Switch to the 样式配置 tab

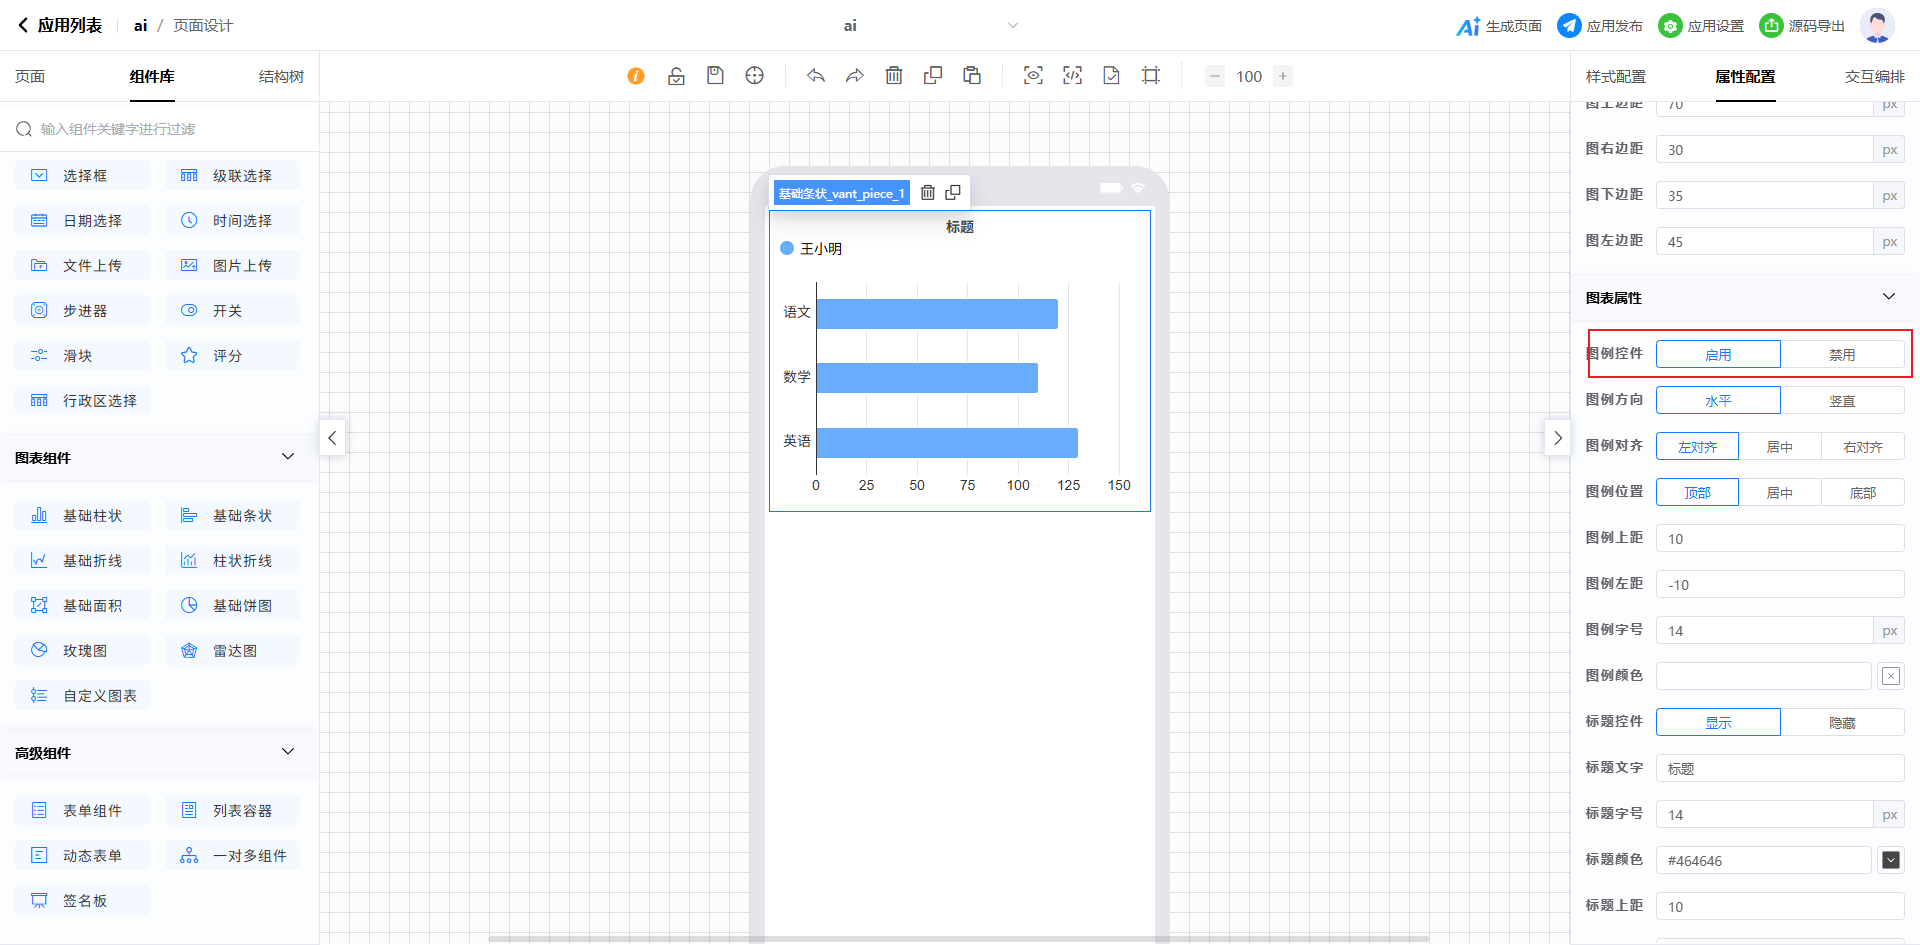[x=1615, y=77]
